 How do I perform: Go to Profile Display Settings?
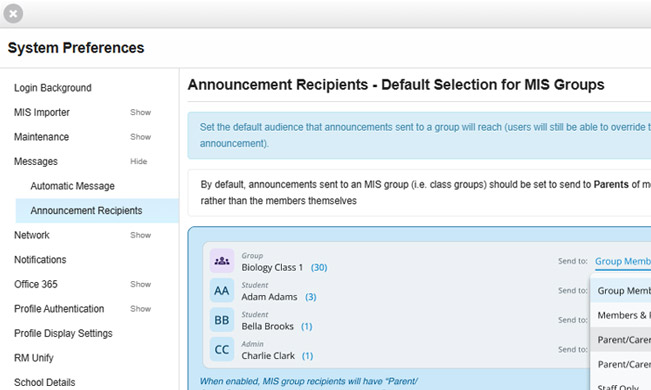point(63,334)
